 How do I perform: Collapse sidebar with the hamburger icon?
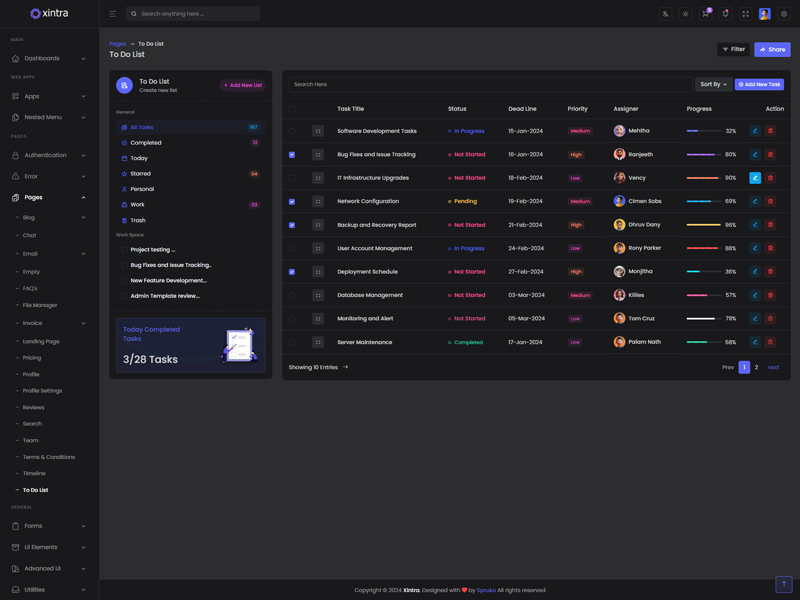coord(112,14)
